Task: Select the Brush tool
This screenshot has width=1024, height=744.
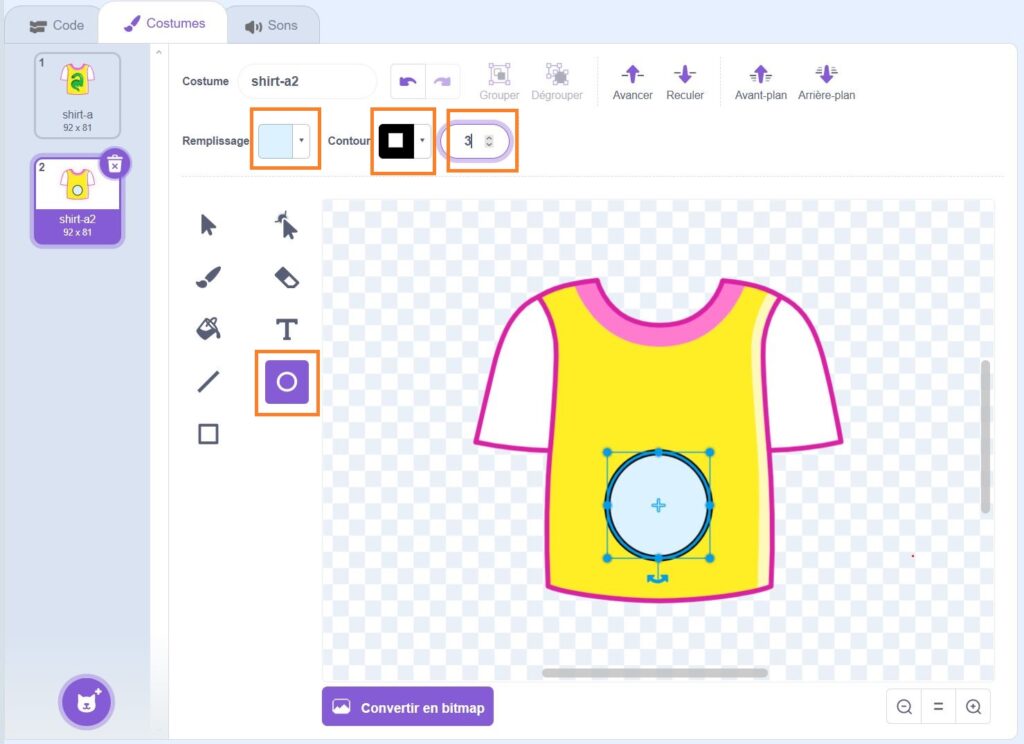Action: coord(208,278)
